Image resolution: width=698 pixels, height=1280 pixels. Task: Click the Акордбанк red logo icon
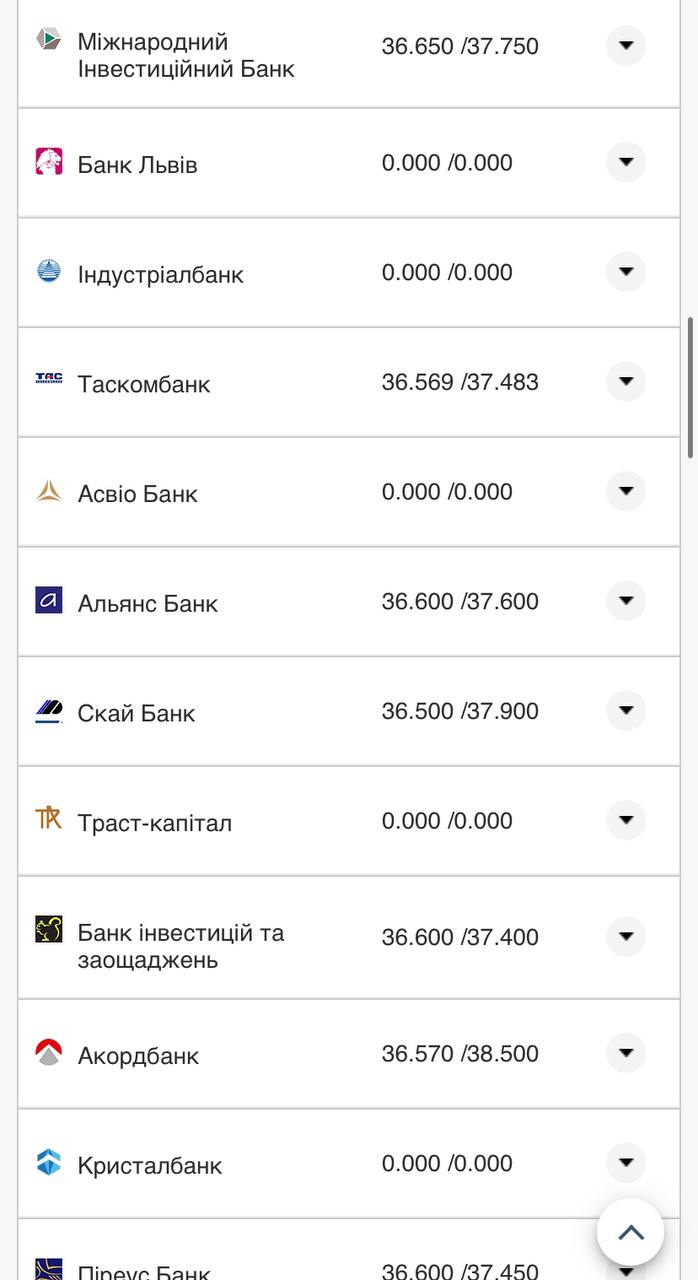coord(48,1052)
